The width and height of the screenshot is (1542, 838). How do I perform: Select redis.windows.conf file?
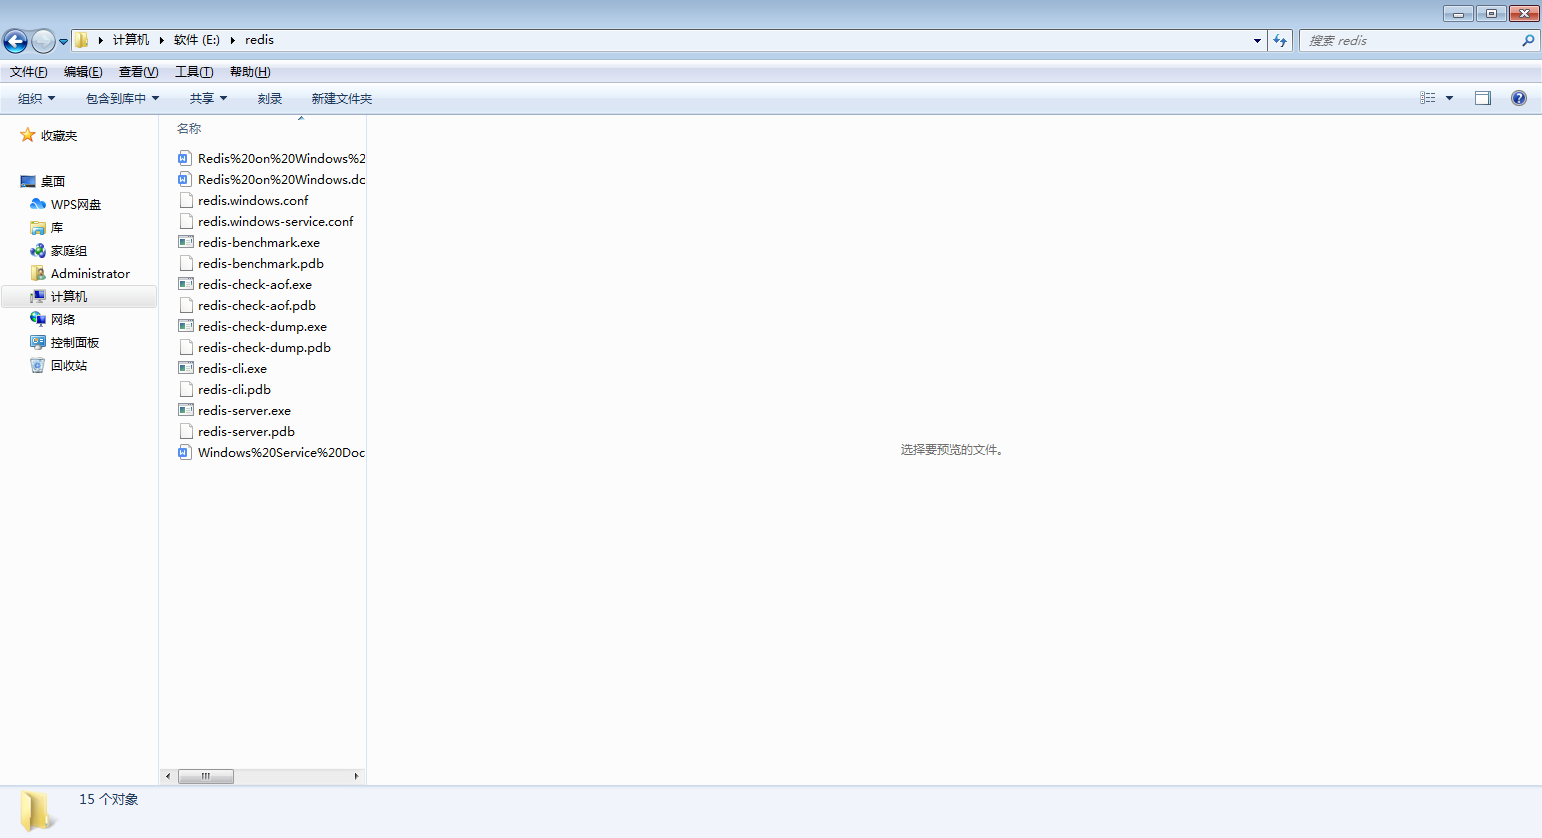click(244, 200)
